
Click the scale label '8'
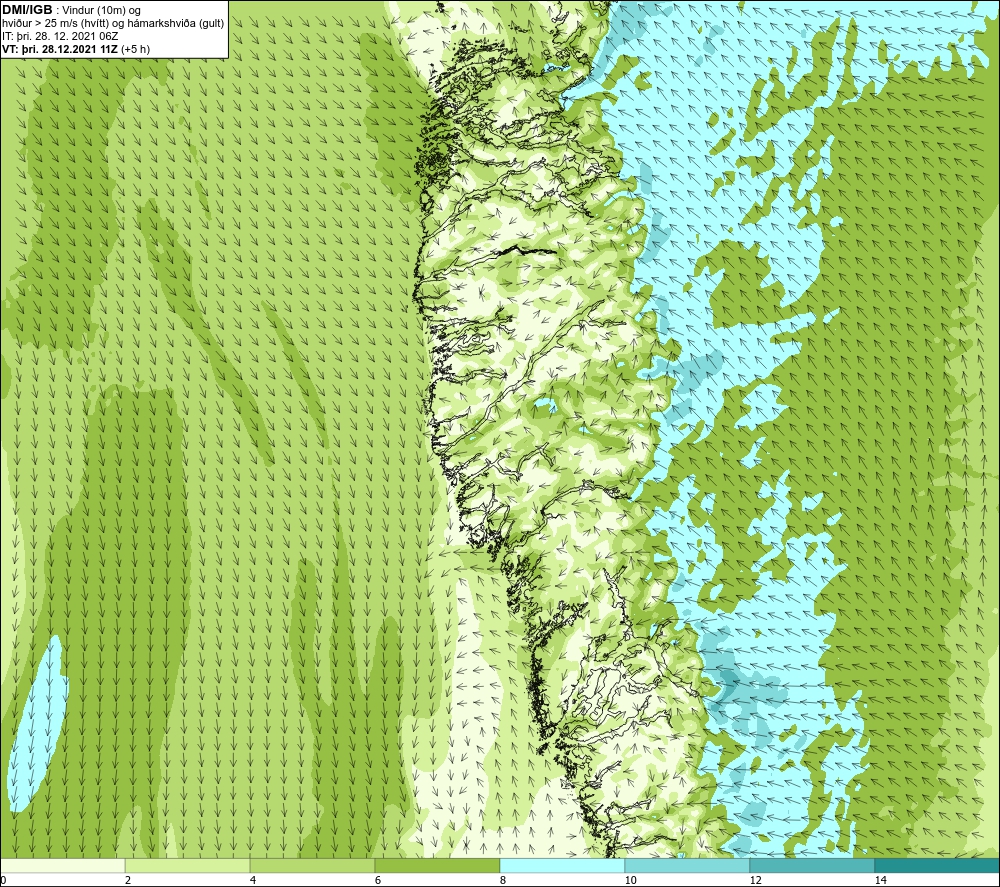(x=503, y=880)
